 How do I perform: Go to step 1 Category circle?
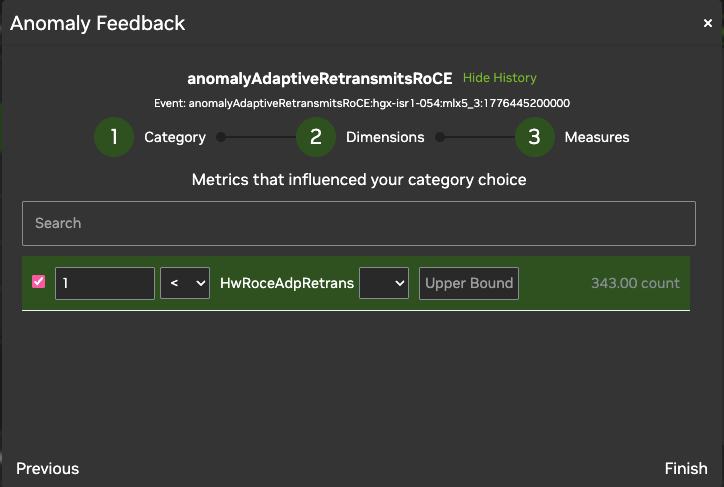click(x=114, y=137)
